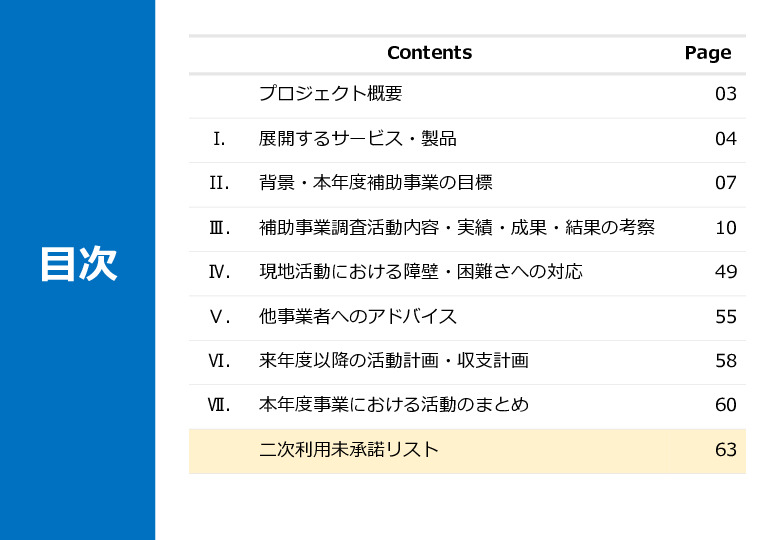Image resolution: width=780 pixels, height=540 pixels.
Task: Open 本年度事業における活動のまとめ entry
Action: [x=393, y=404]
